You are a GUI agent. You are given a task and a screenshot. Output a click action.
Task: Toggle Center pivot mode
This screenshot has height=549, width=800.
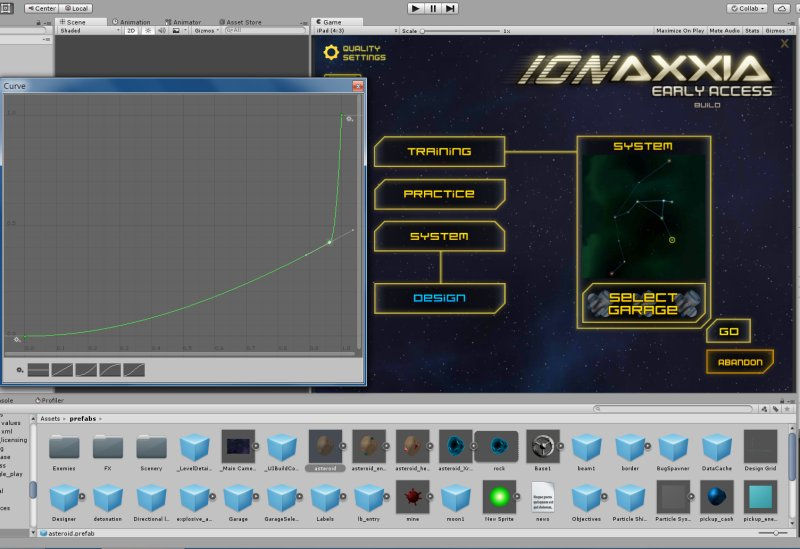[x=42, y=8]
